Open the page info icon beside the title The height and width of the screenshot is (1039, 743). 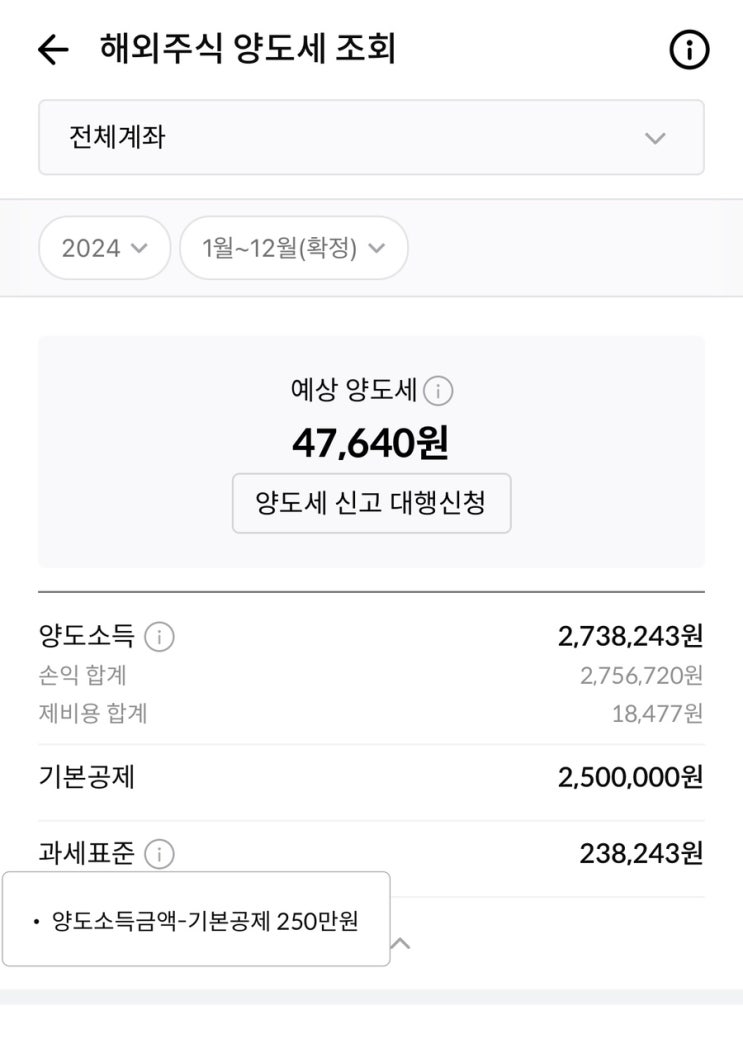pyautogui.click(x=688, y=50)
